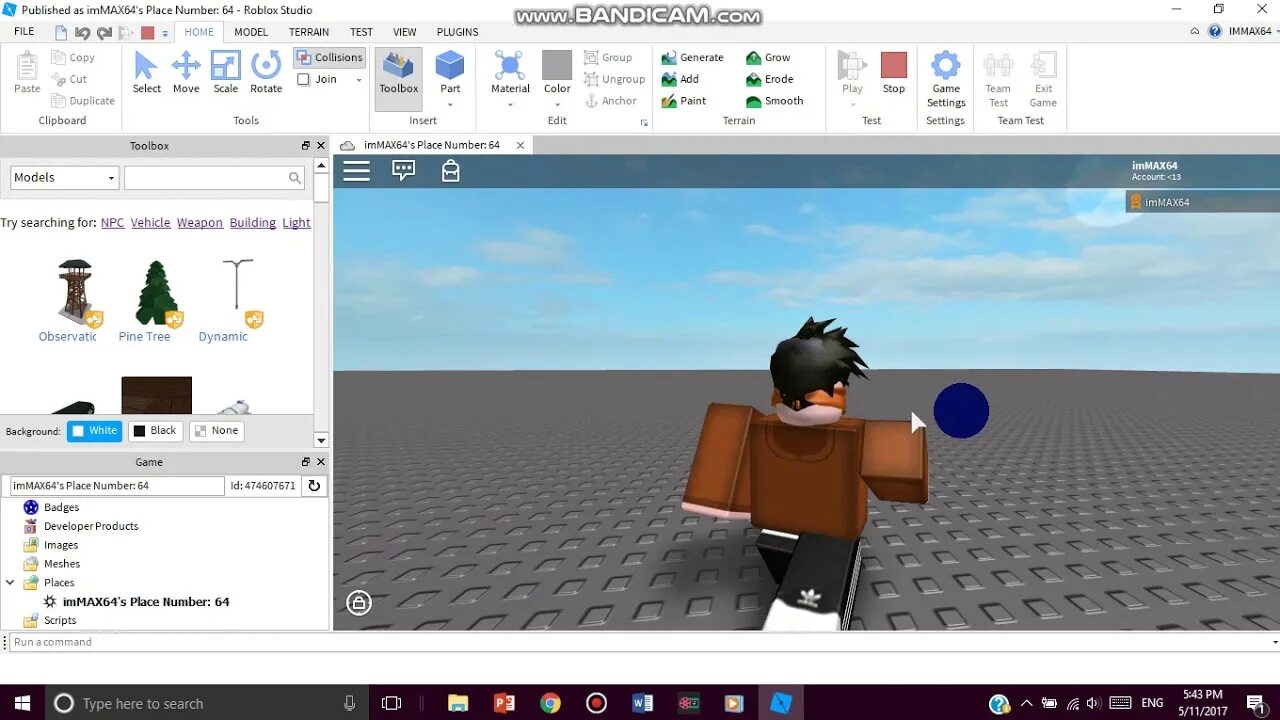1280x720 pixels.
Task: Select the Pine Tree model thumbnail
Action: [156, 292]
